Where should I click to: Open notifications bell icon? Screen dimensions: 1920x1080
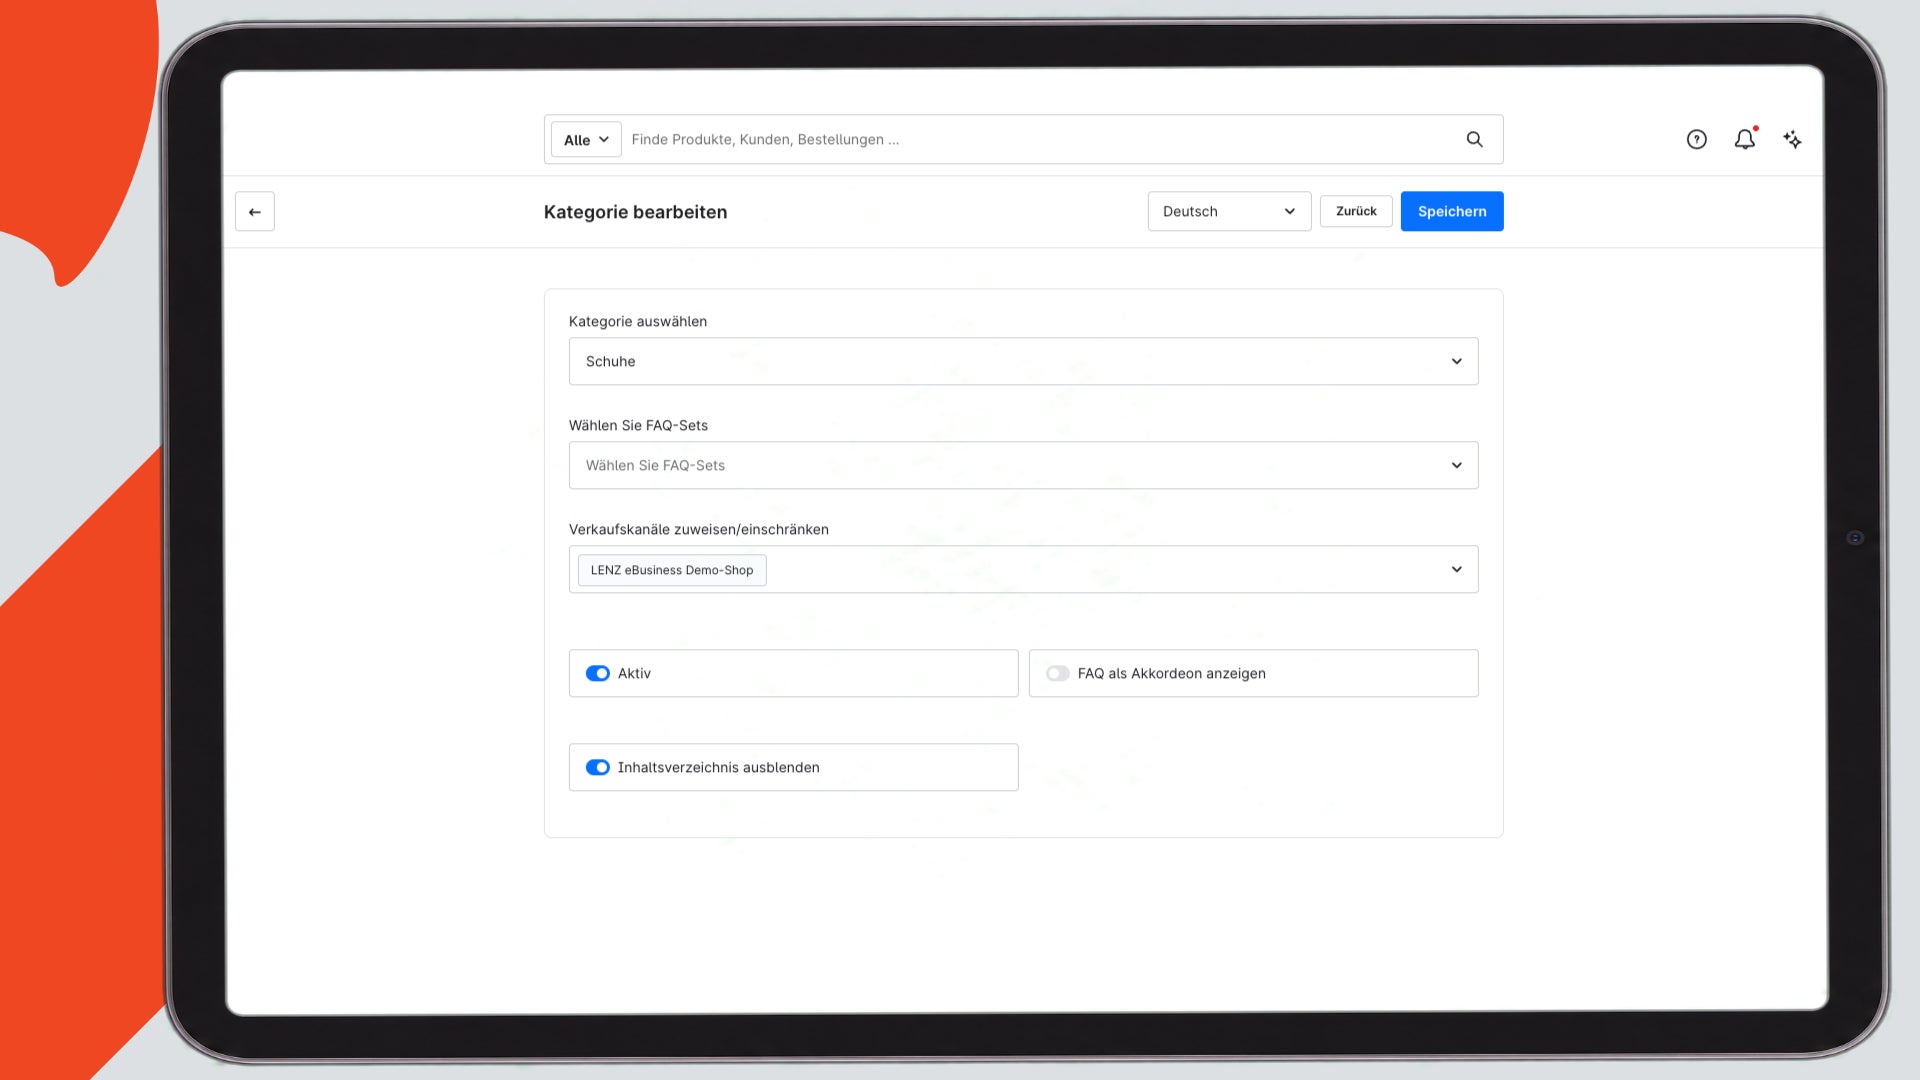(x=1745, y=139)
